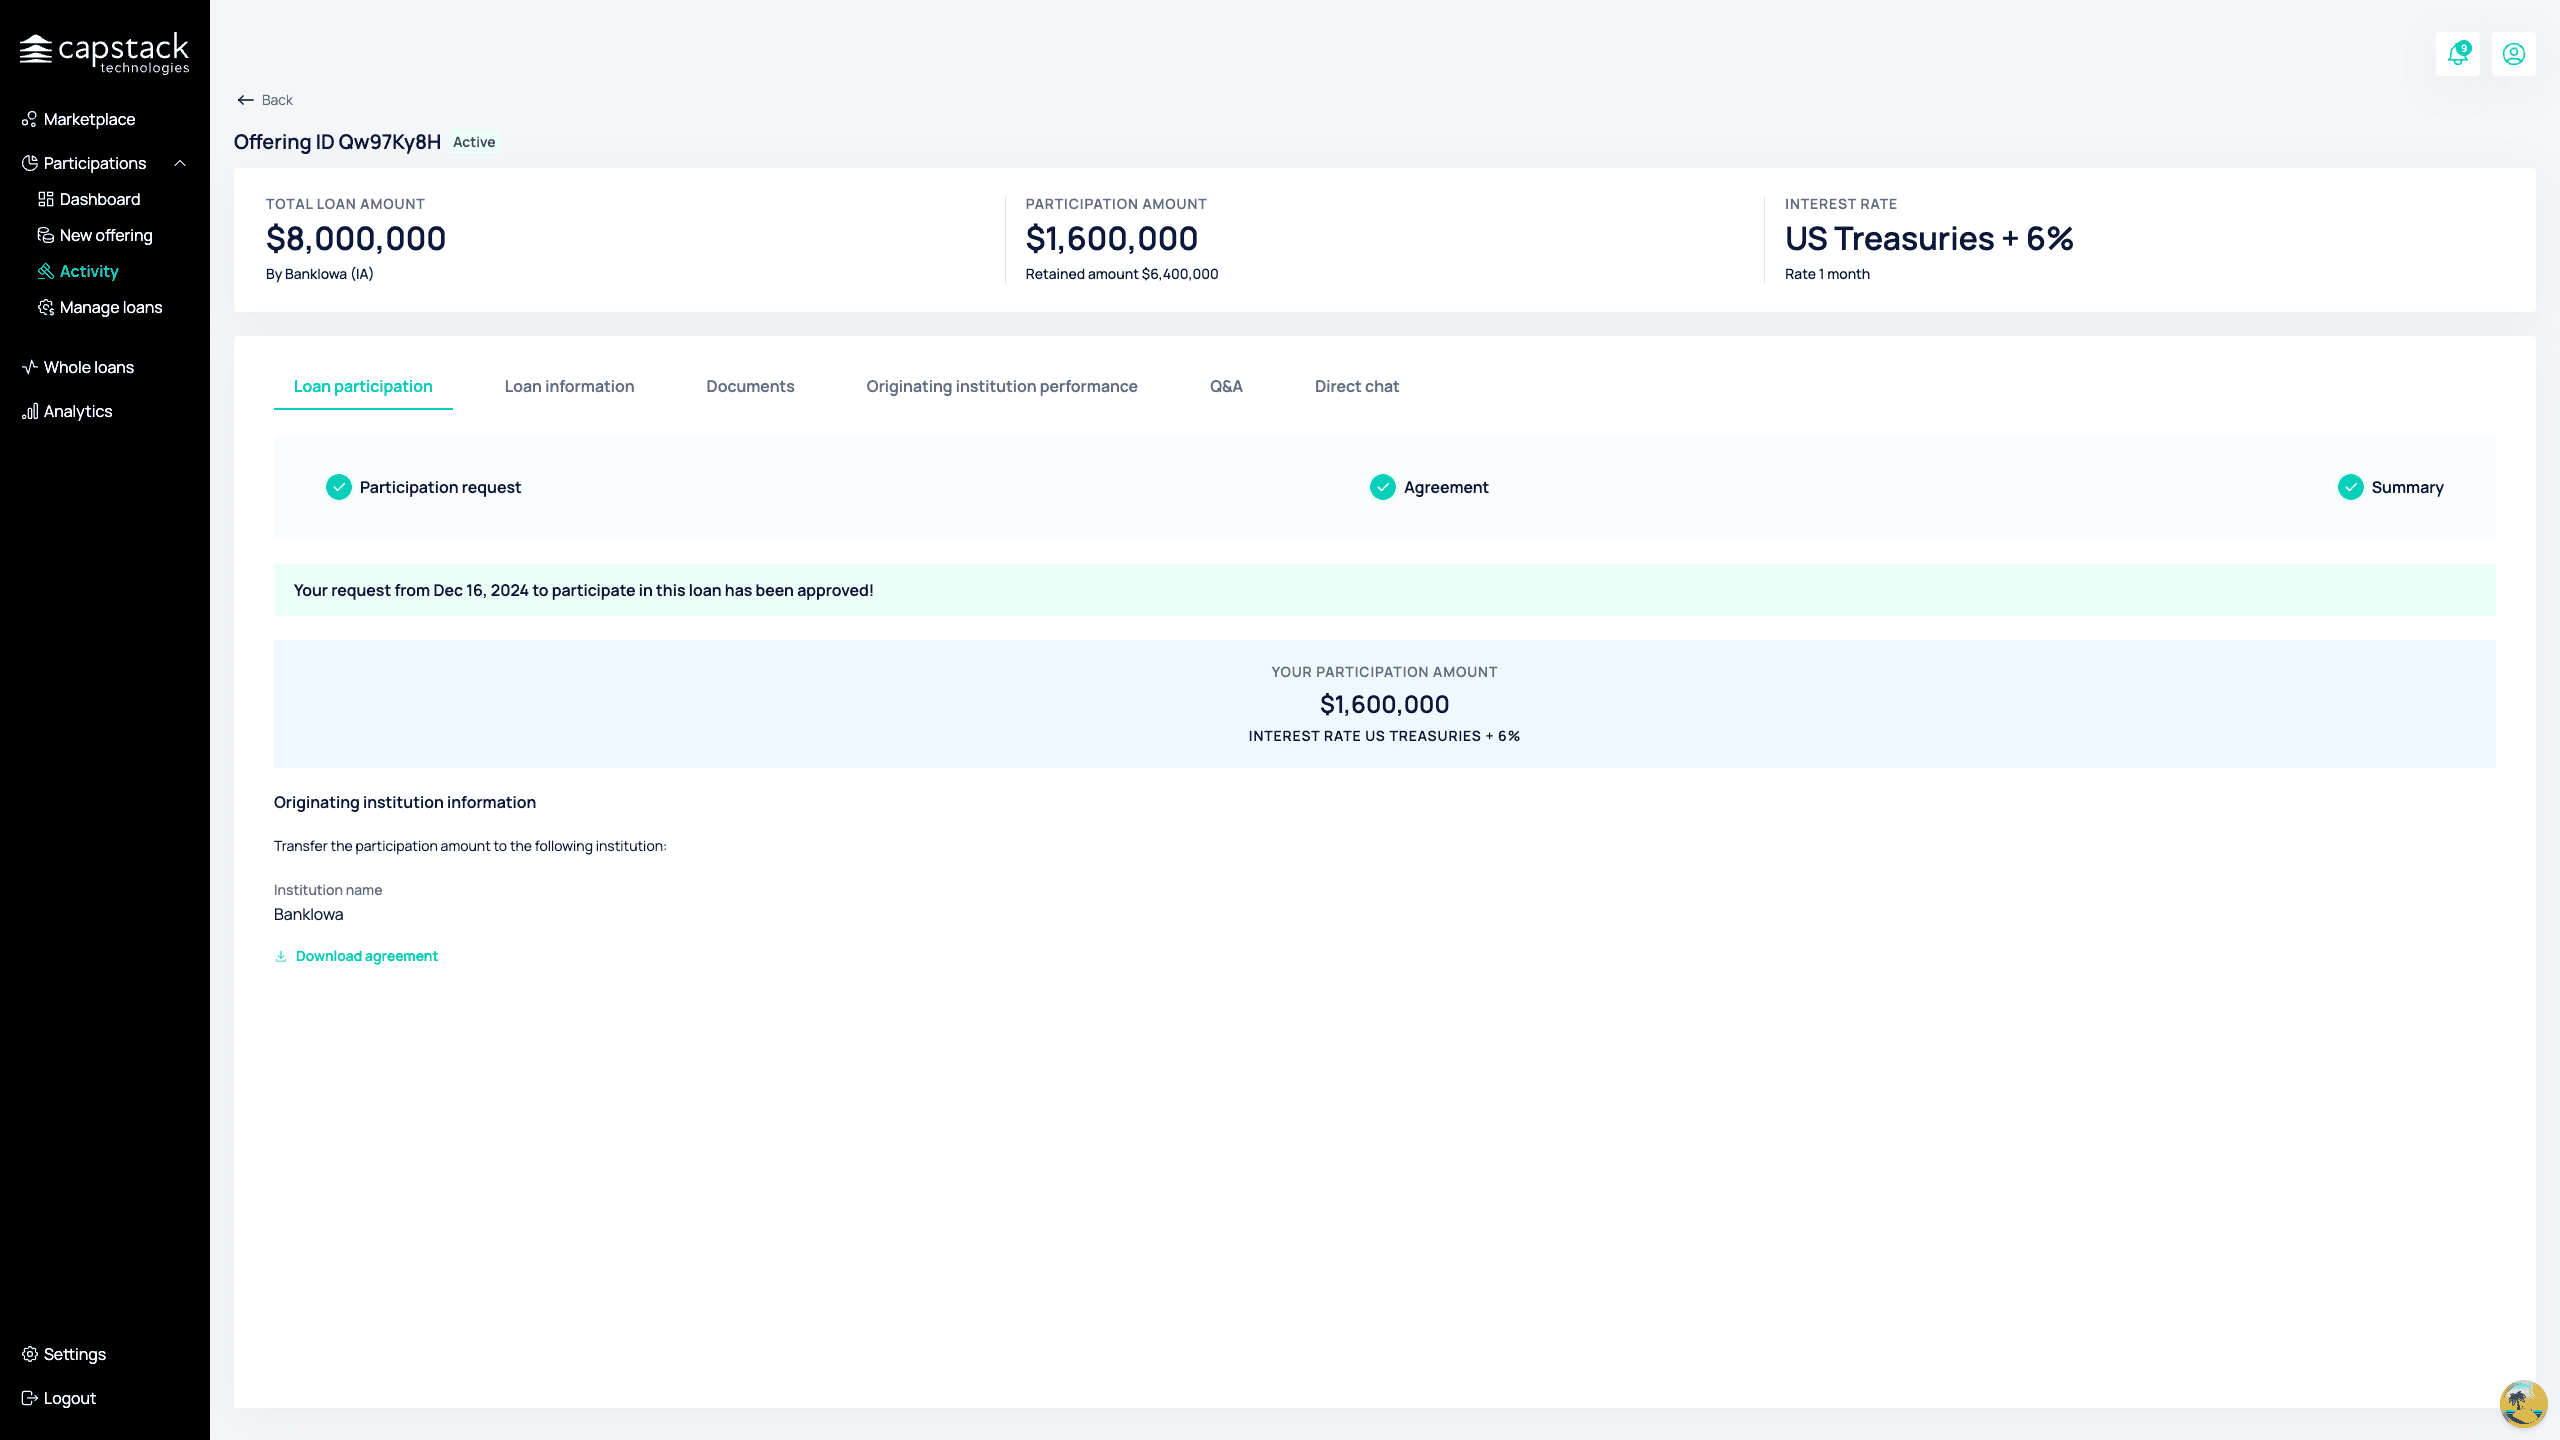2560x1440 pixels.
Task: Click the Download agreement link
Action: pos(367,956)
